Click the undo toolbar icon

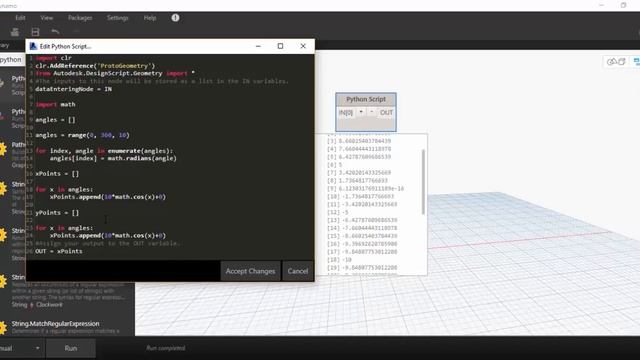56,32
